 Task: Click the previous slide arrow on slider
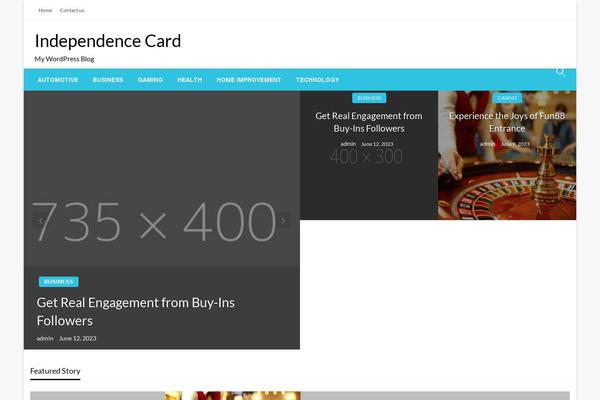41,220
